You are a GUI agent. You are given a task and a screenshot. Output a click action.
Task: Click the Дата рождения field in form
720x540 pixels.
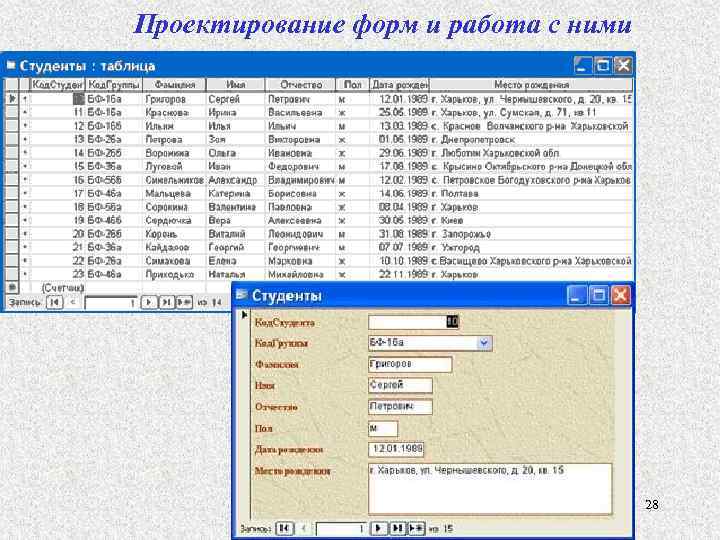tap(396, 449)
